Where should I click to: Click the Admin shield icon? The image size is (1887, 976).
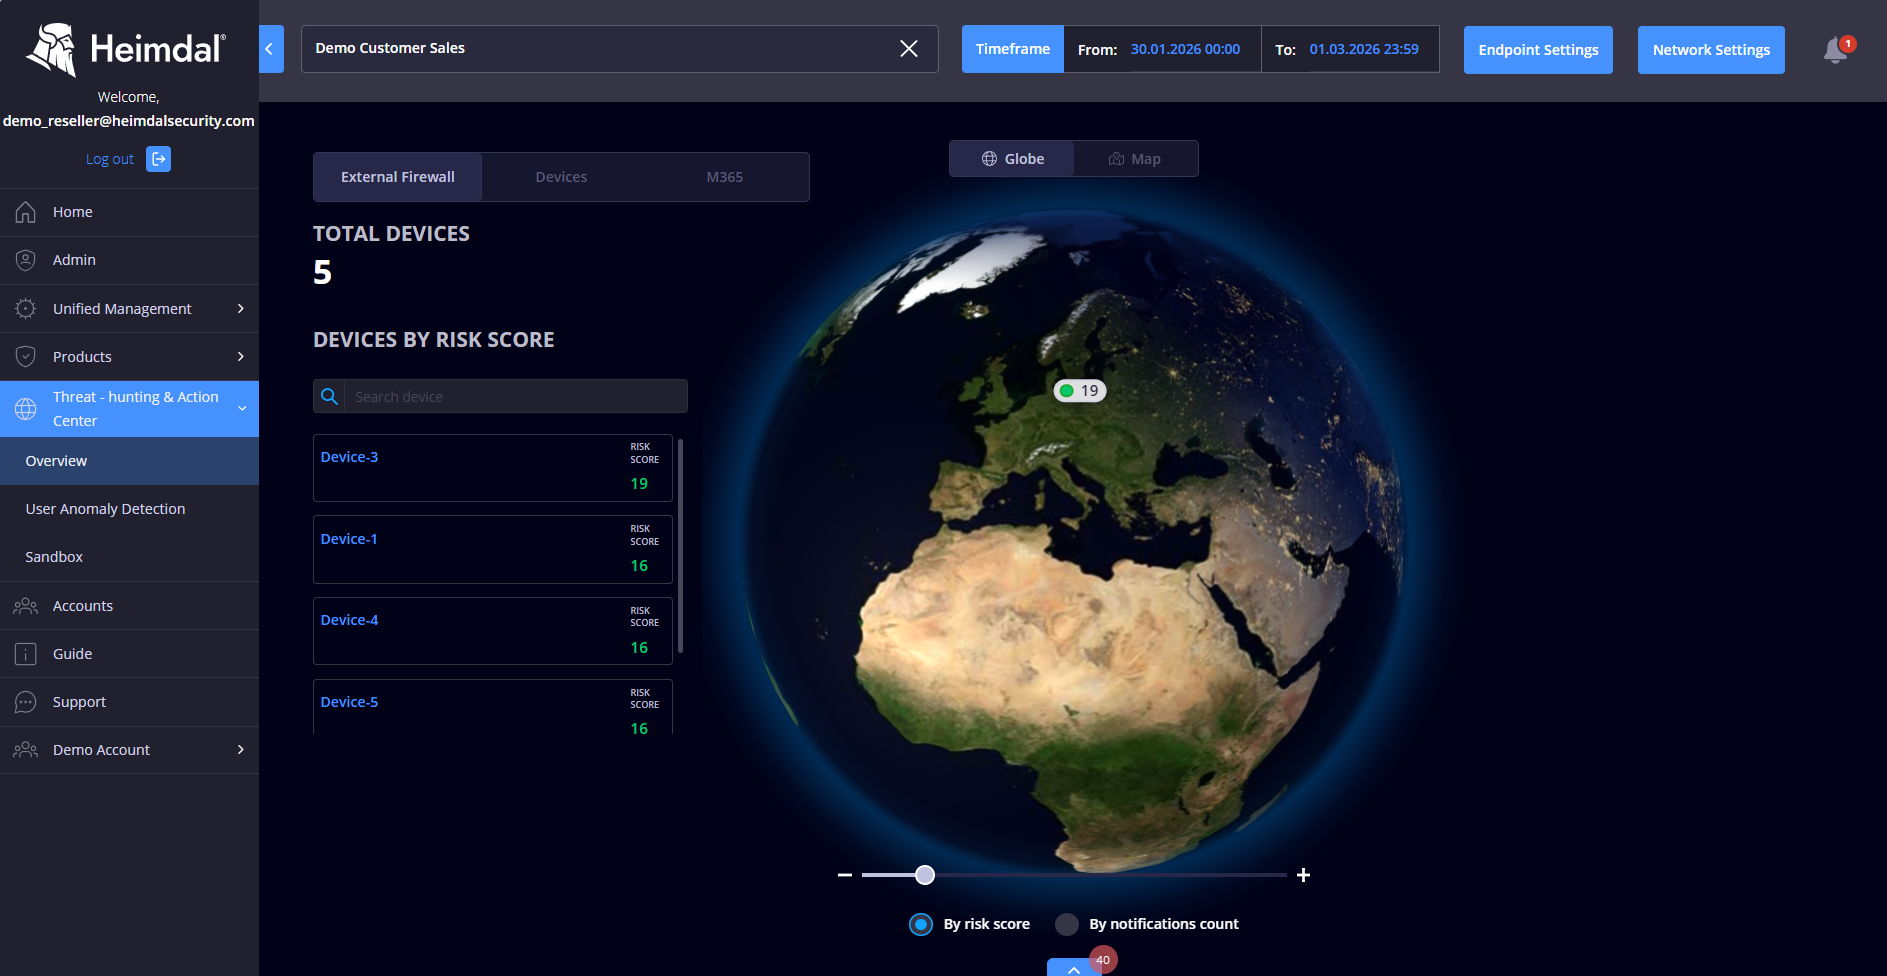(x=26, y=260)
